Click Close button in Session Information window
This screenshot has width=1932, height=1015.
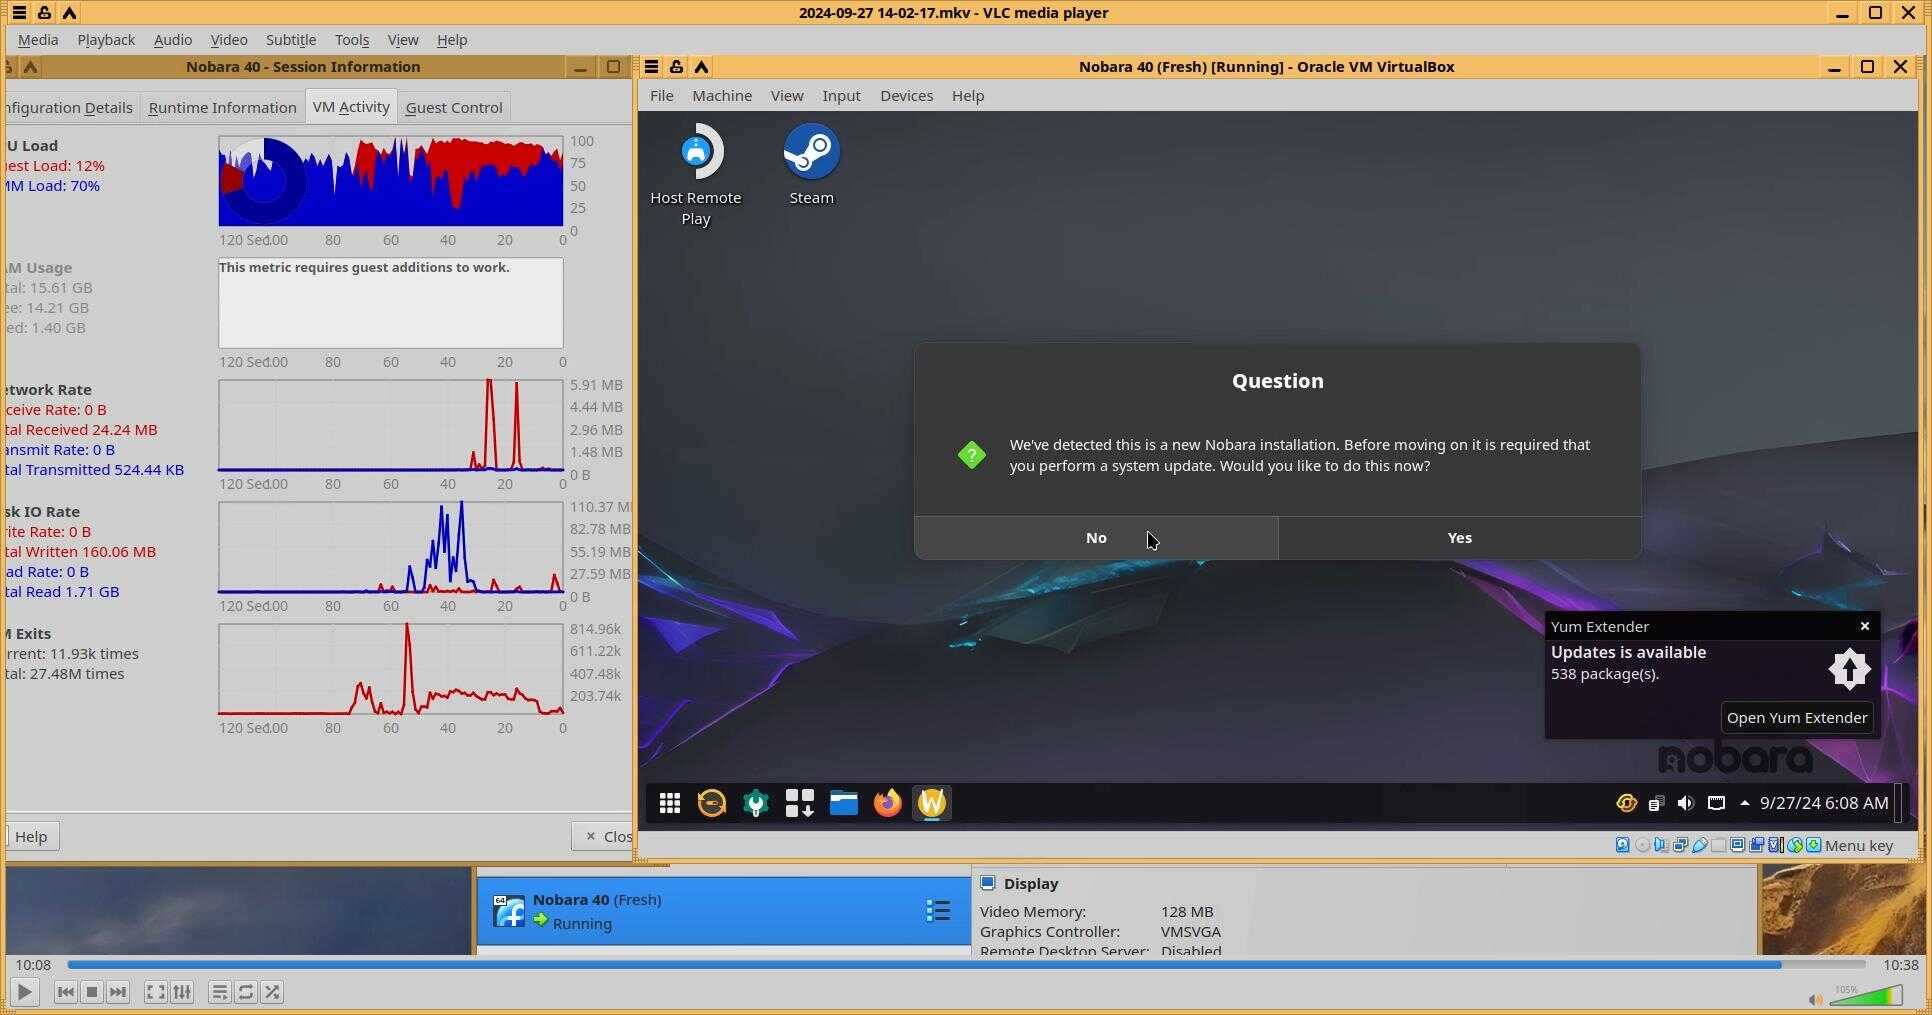[x=604, y=837]
